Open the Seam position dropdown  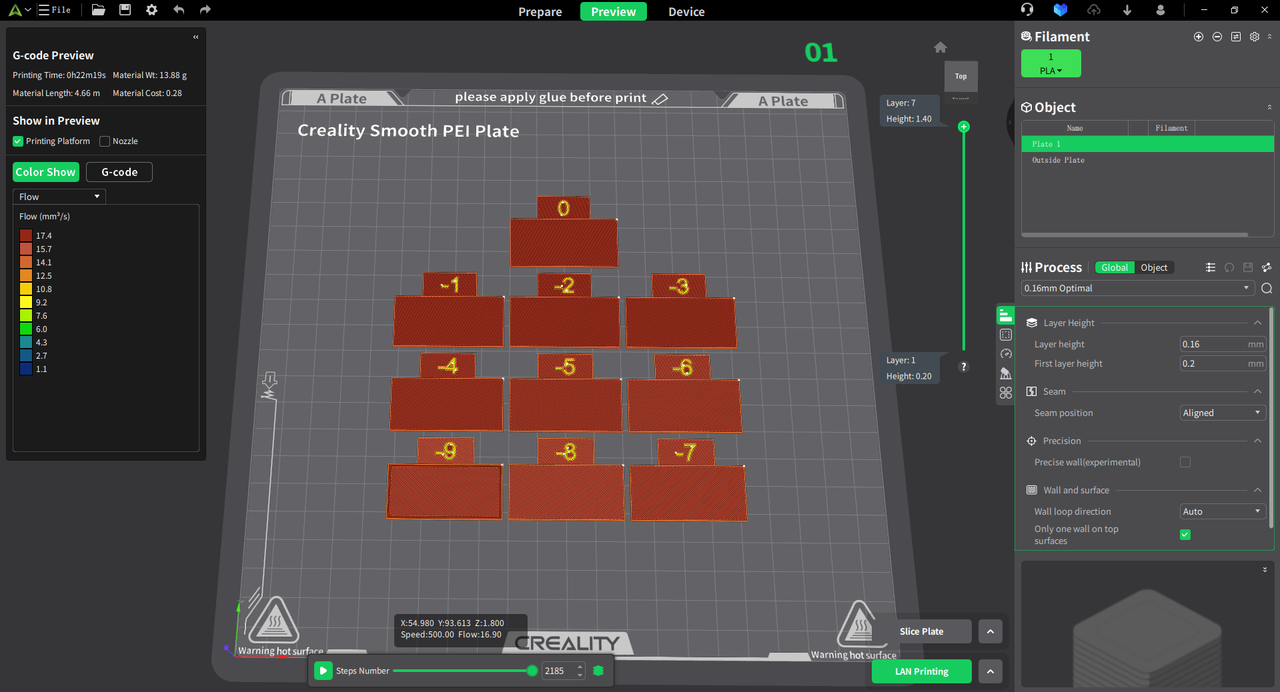tap(1223, 413)
